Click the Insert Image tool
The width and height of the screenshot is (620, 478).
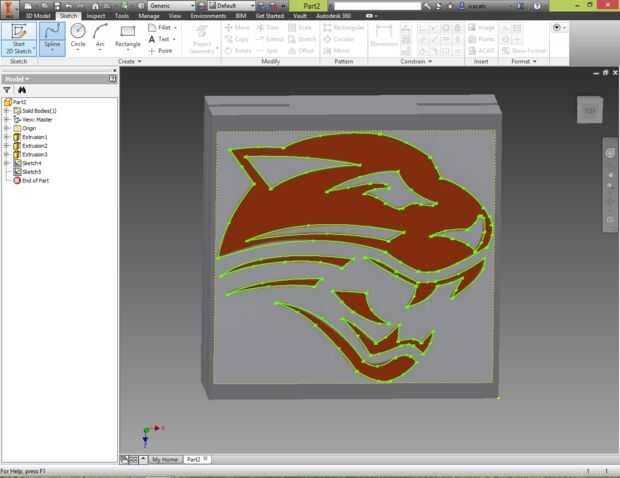point(481,27)
